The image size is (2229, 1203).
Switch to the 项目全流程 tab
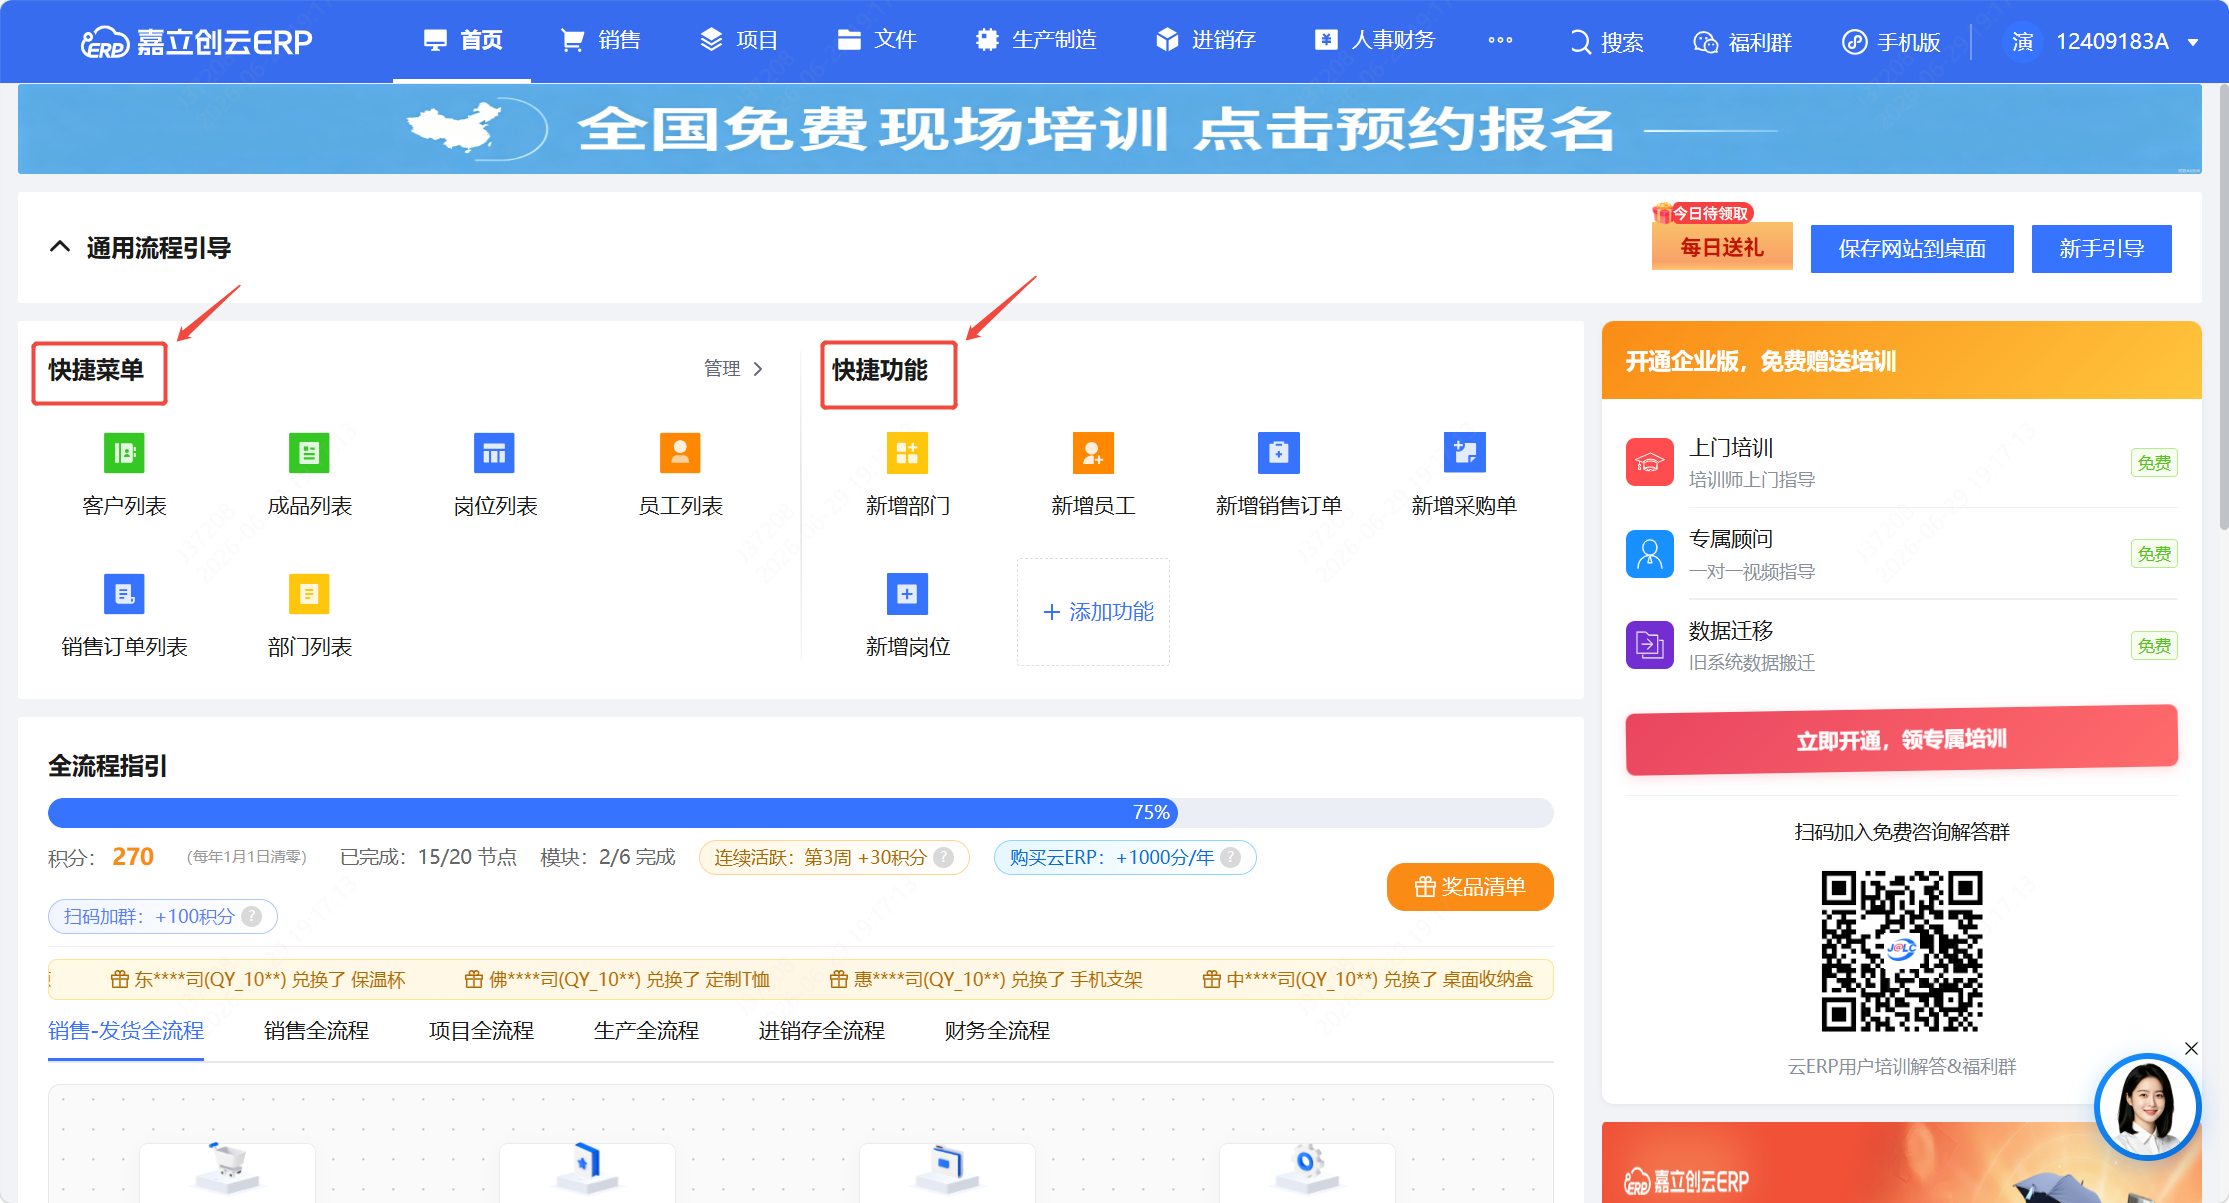481,1031
